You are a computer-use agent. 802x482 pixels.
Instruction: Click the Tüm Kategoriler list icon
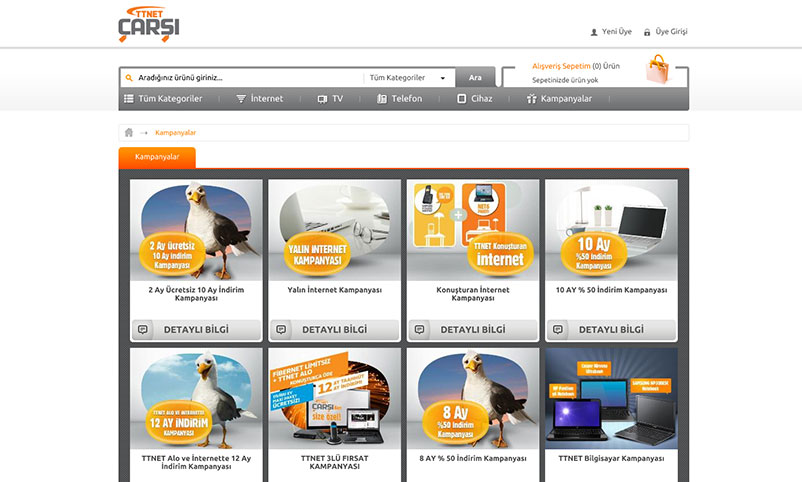point(129,99)
